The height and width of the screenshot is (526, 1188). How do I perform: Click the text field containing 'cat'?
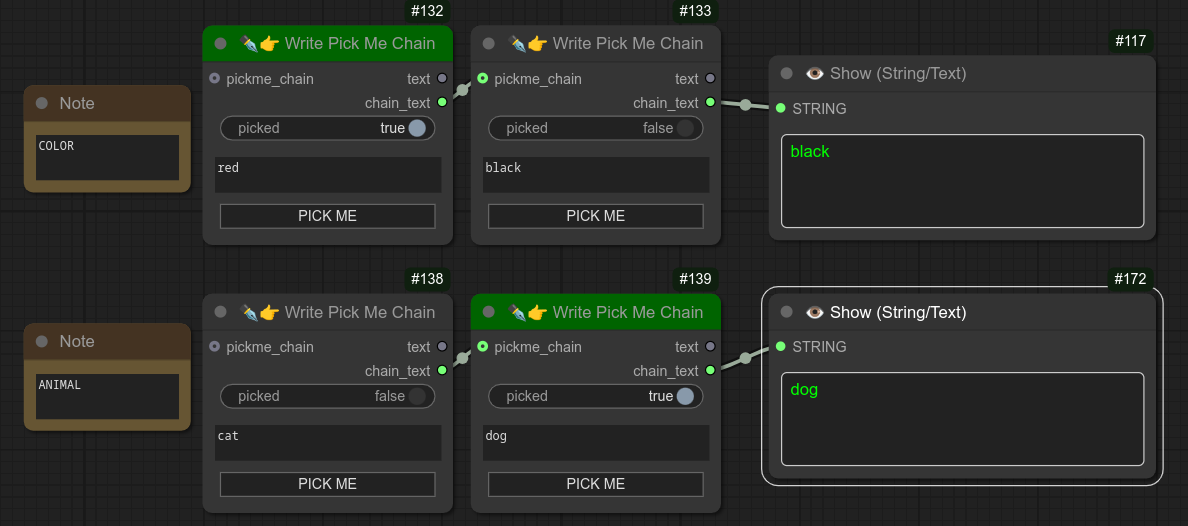(327, 443)
